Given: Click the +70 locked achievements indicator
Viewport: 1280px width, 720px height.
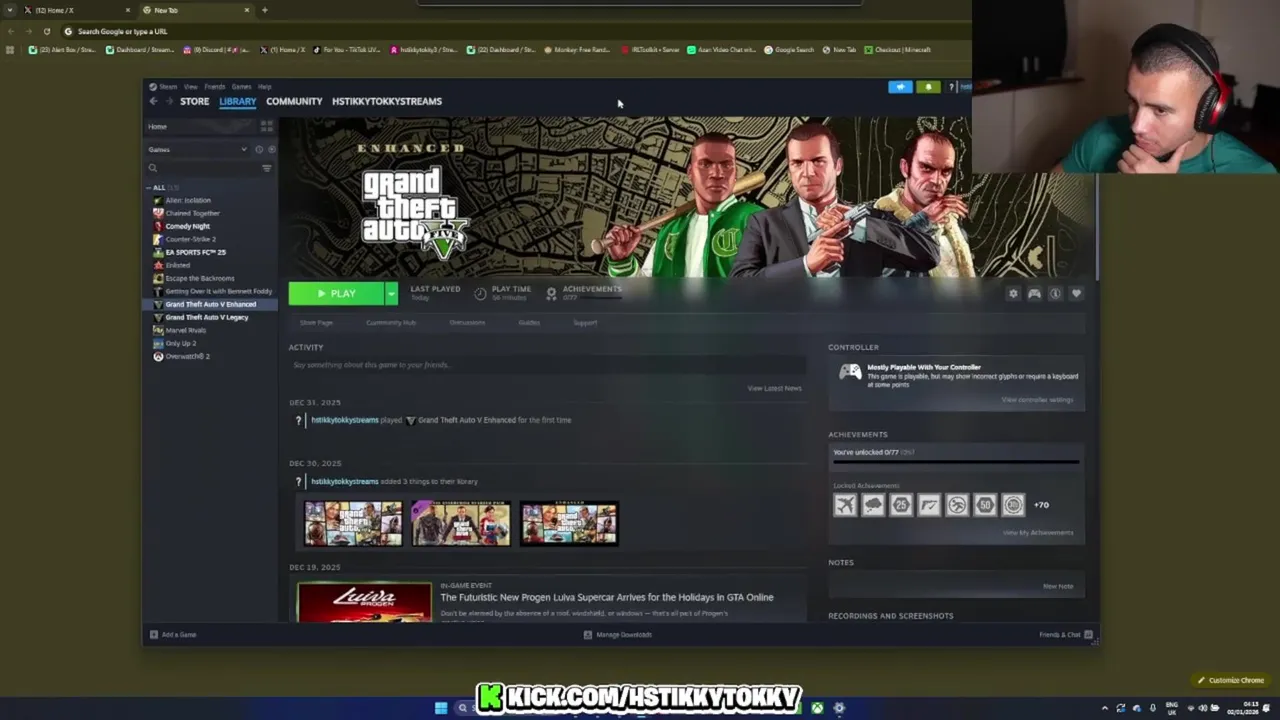Looking at the screenshot, I should 1041,505.
